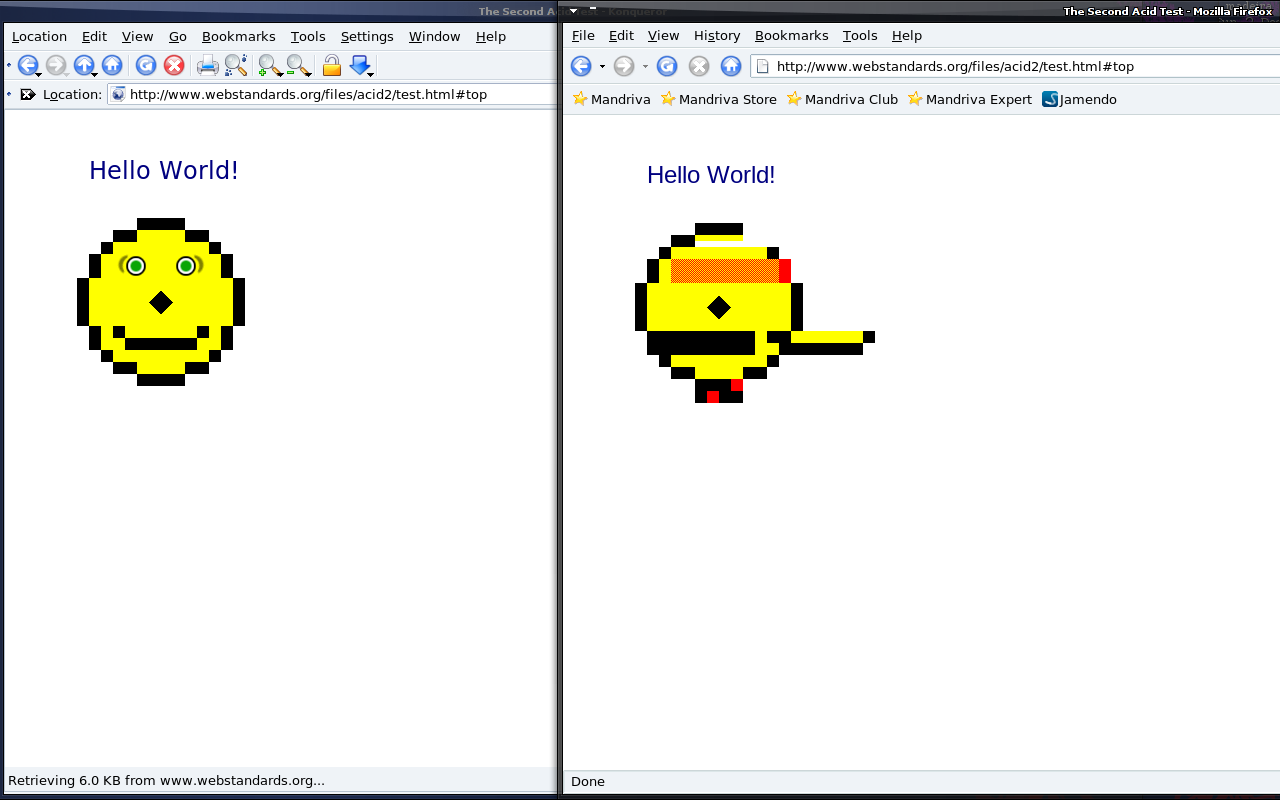The height and width of the screenshot is (800, 1280).
Task: Click Konqueror's red Stop button
Action: 174,65
